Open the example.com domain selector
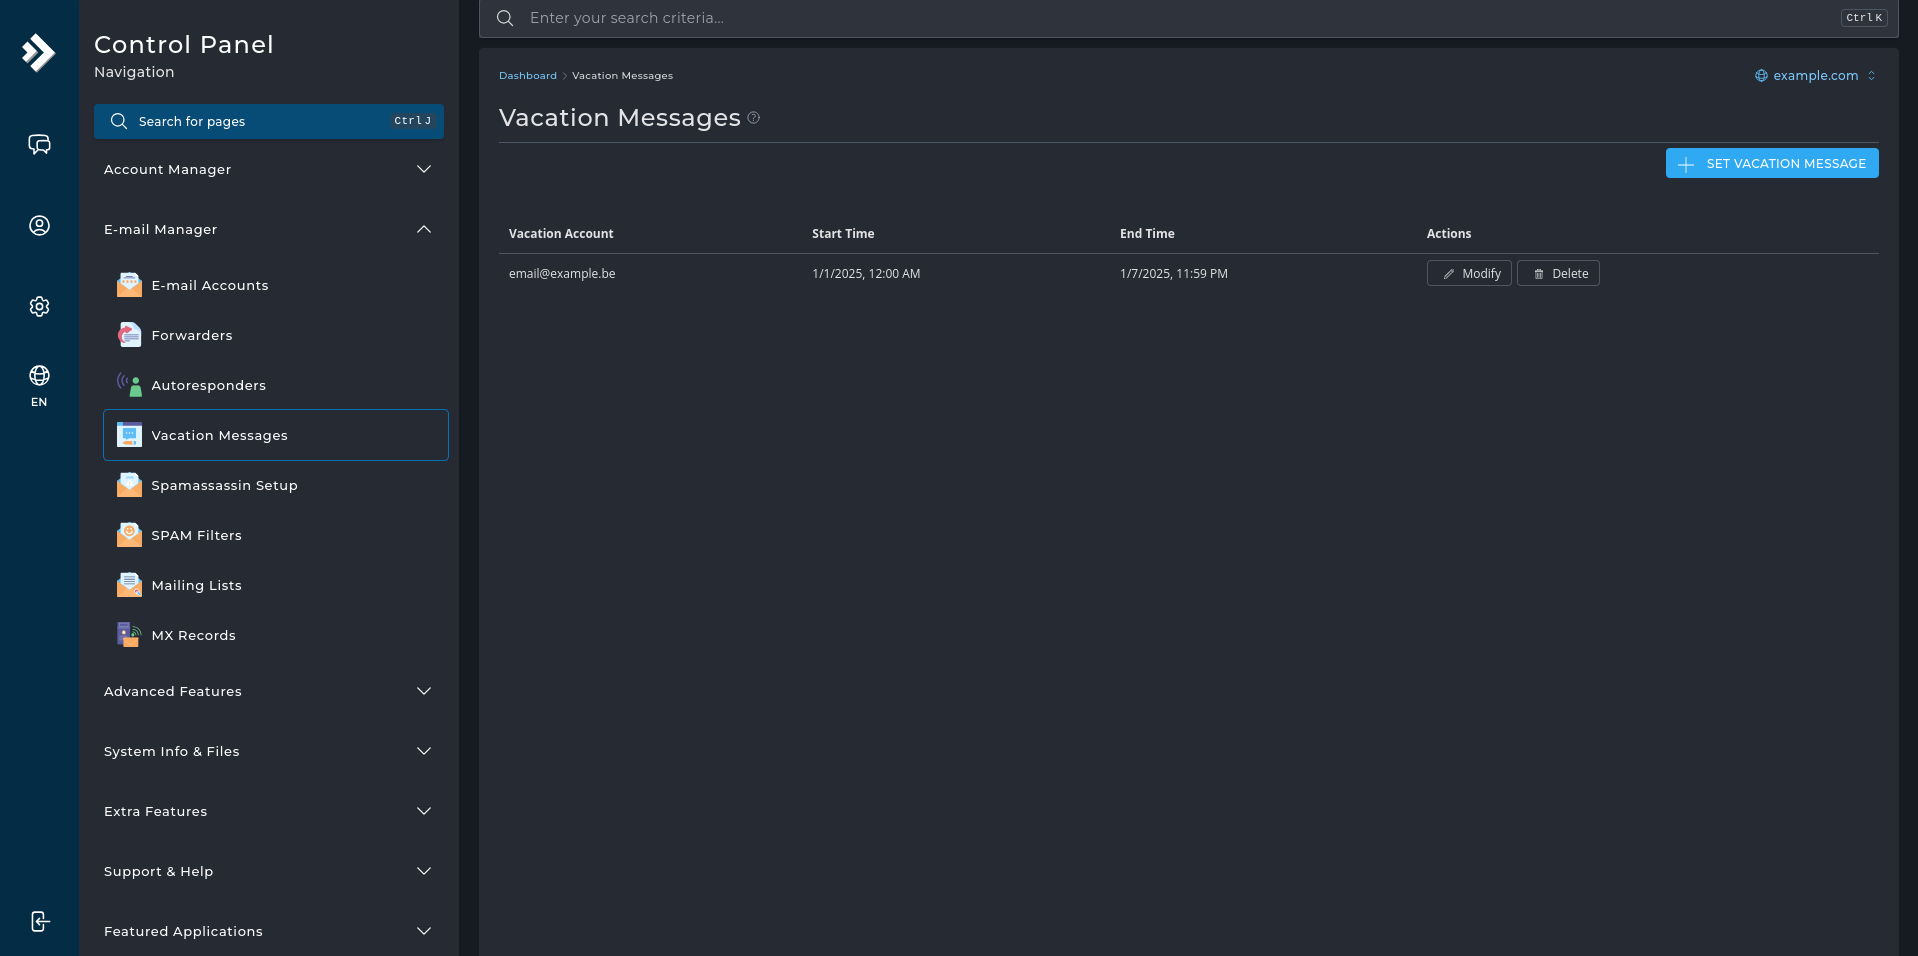This screenshot has width=1918, height=956. pos(1815,76)
